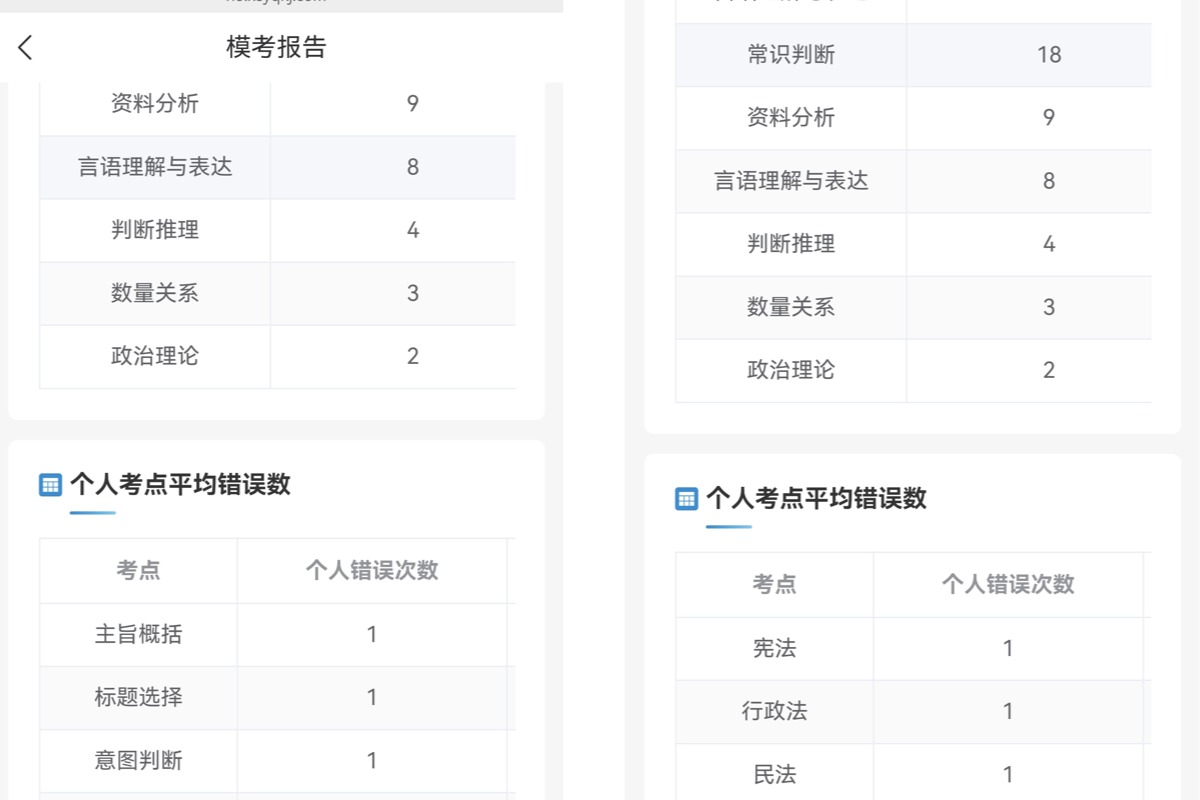Viewport: 1200px width, 800px height.
Task: Click the 考点 column header in the left table
Action: tap(137, 570)
